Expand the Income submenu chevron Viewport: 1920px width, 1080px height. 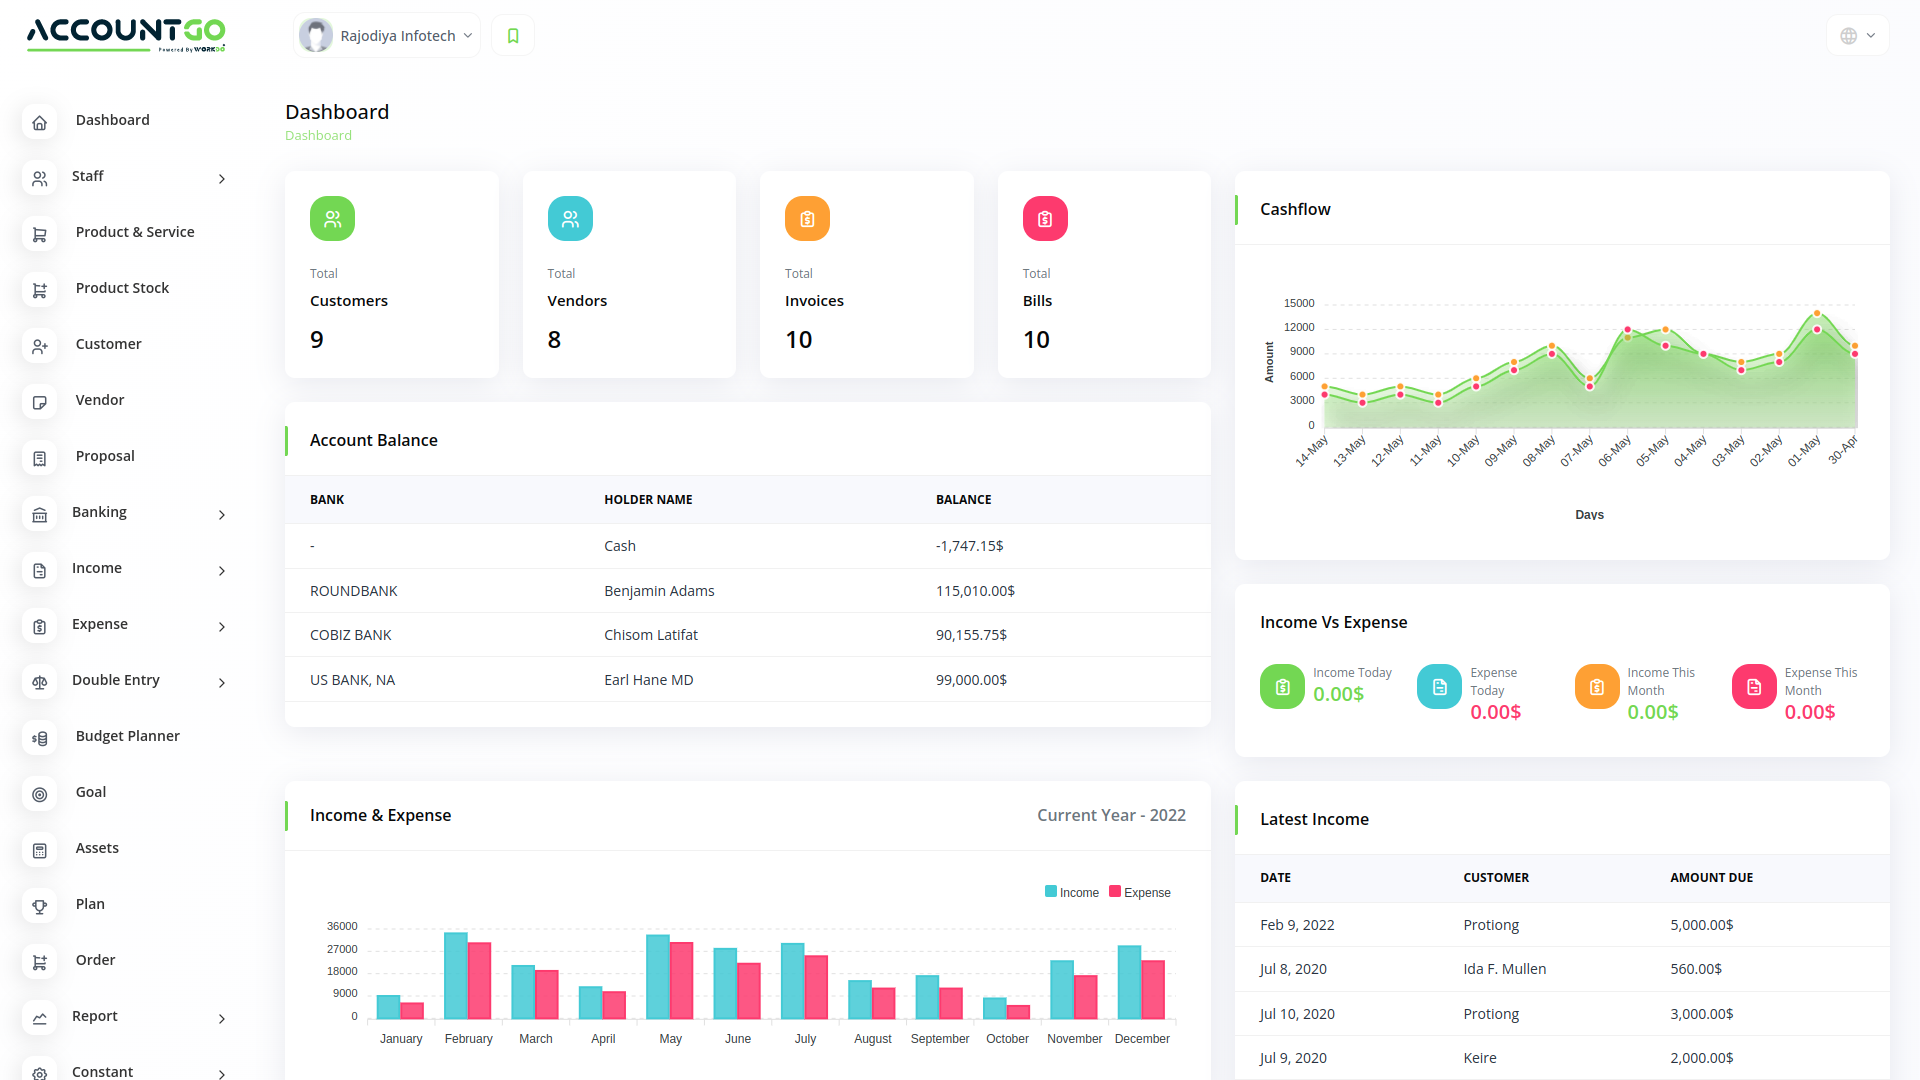pyautogui.click(x=222, y=568)
